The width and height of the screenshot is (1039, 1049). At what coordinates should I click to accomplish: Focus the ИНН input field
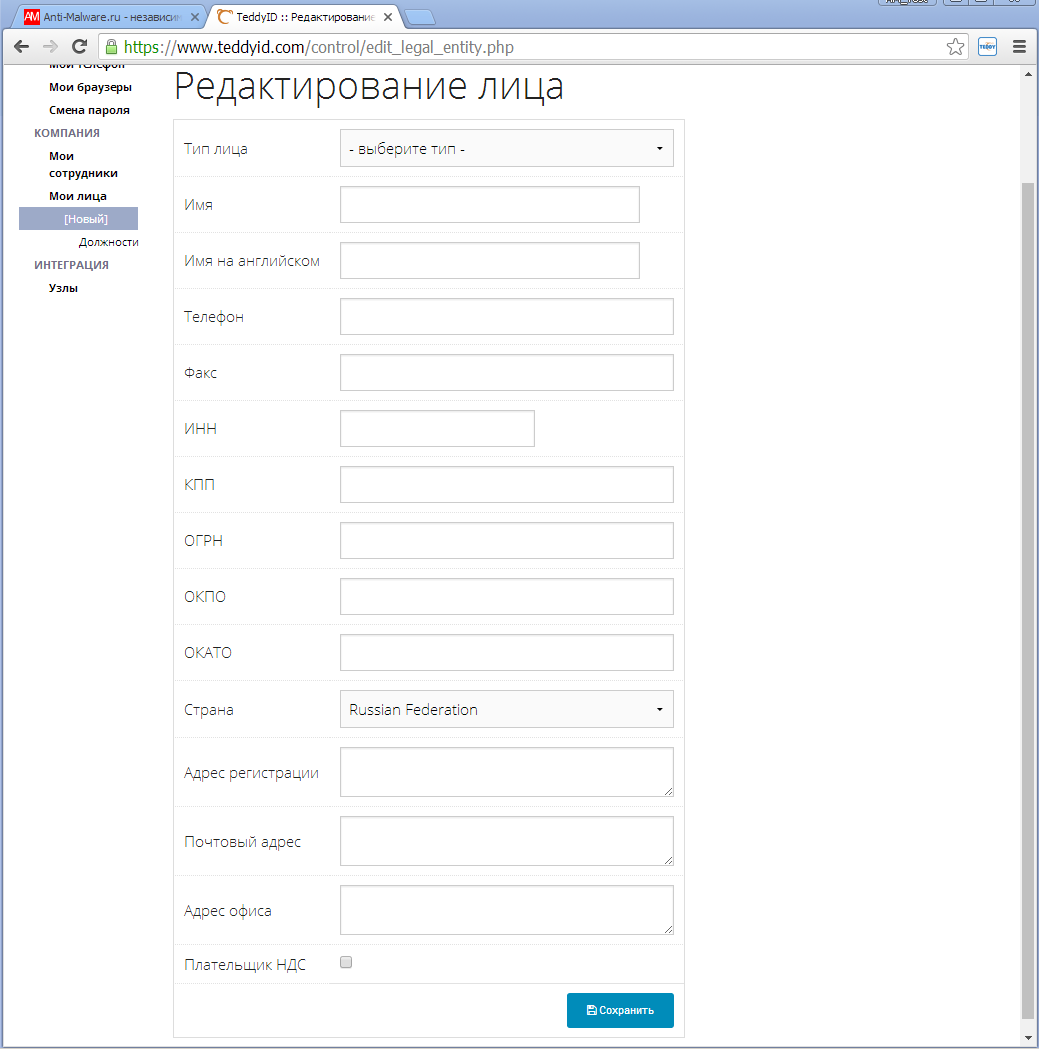click(438, 429)
